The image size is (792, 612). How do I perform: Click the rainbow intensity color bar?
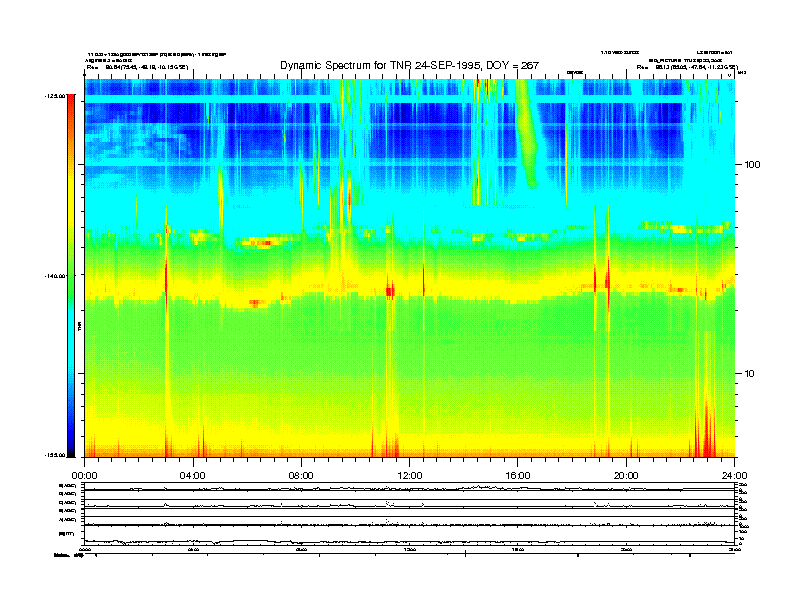pos(71,275)
